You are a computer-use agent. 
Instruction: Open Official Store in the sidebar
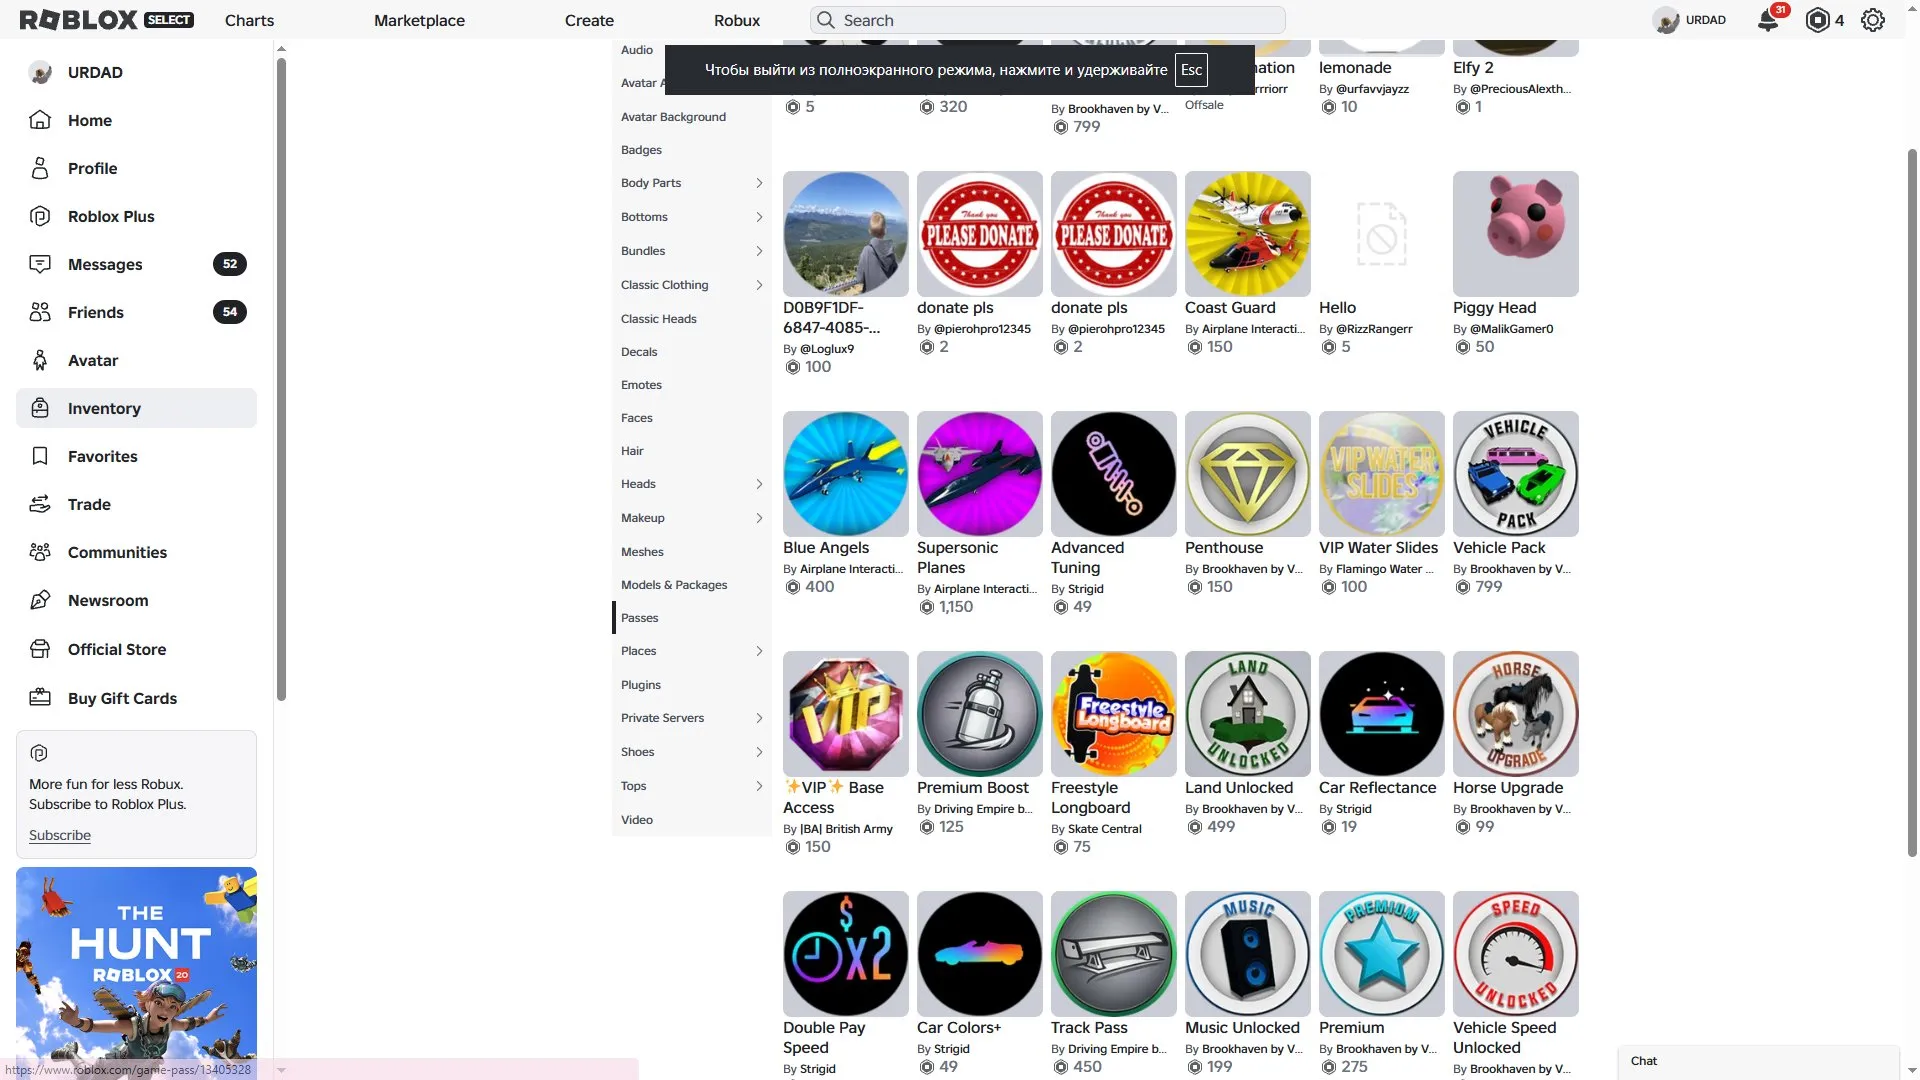tap(136, 649)
